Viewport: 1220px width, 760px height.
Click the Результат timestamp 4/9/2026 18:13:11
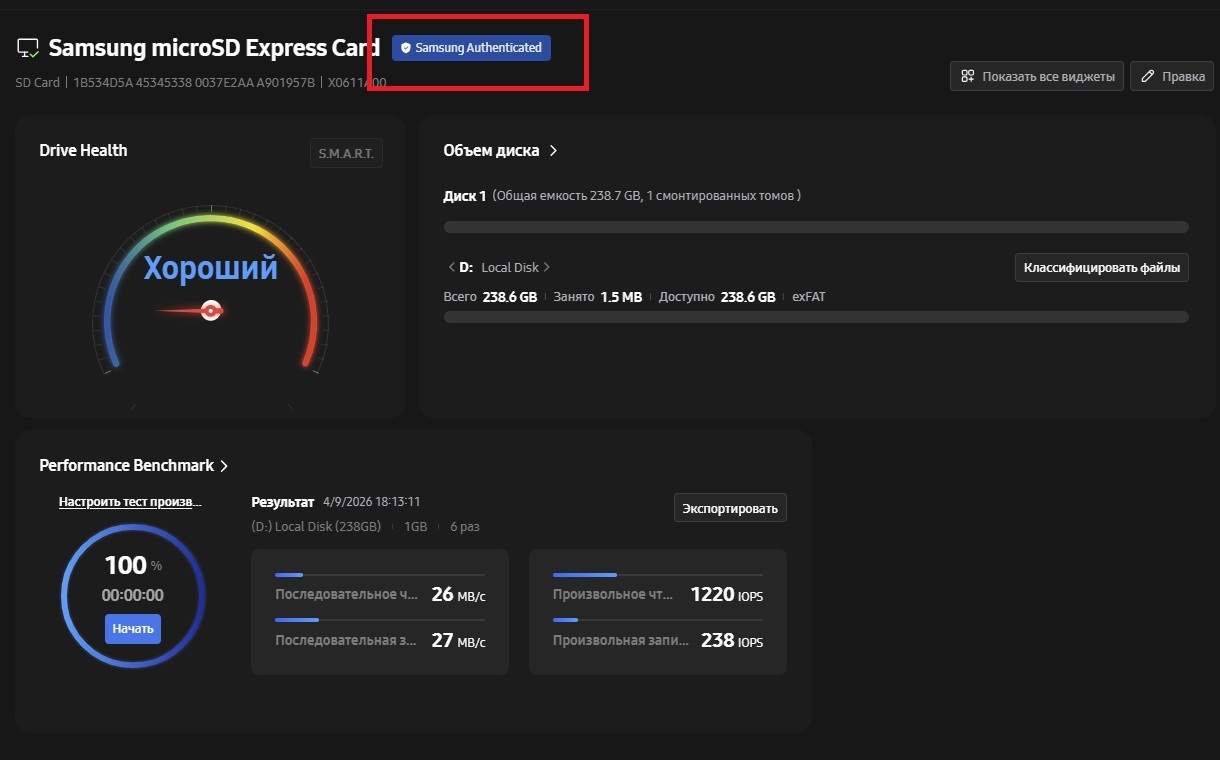tap(372, 502)
